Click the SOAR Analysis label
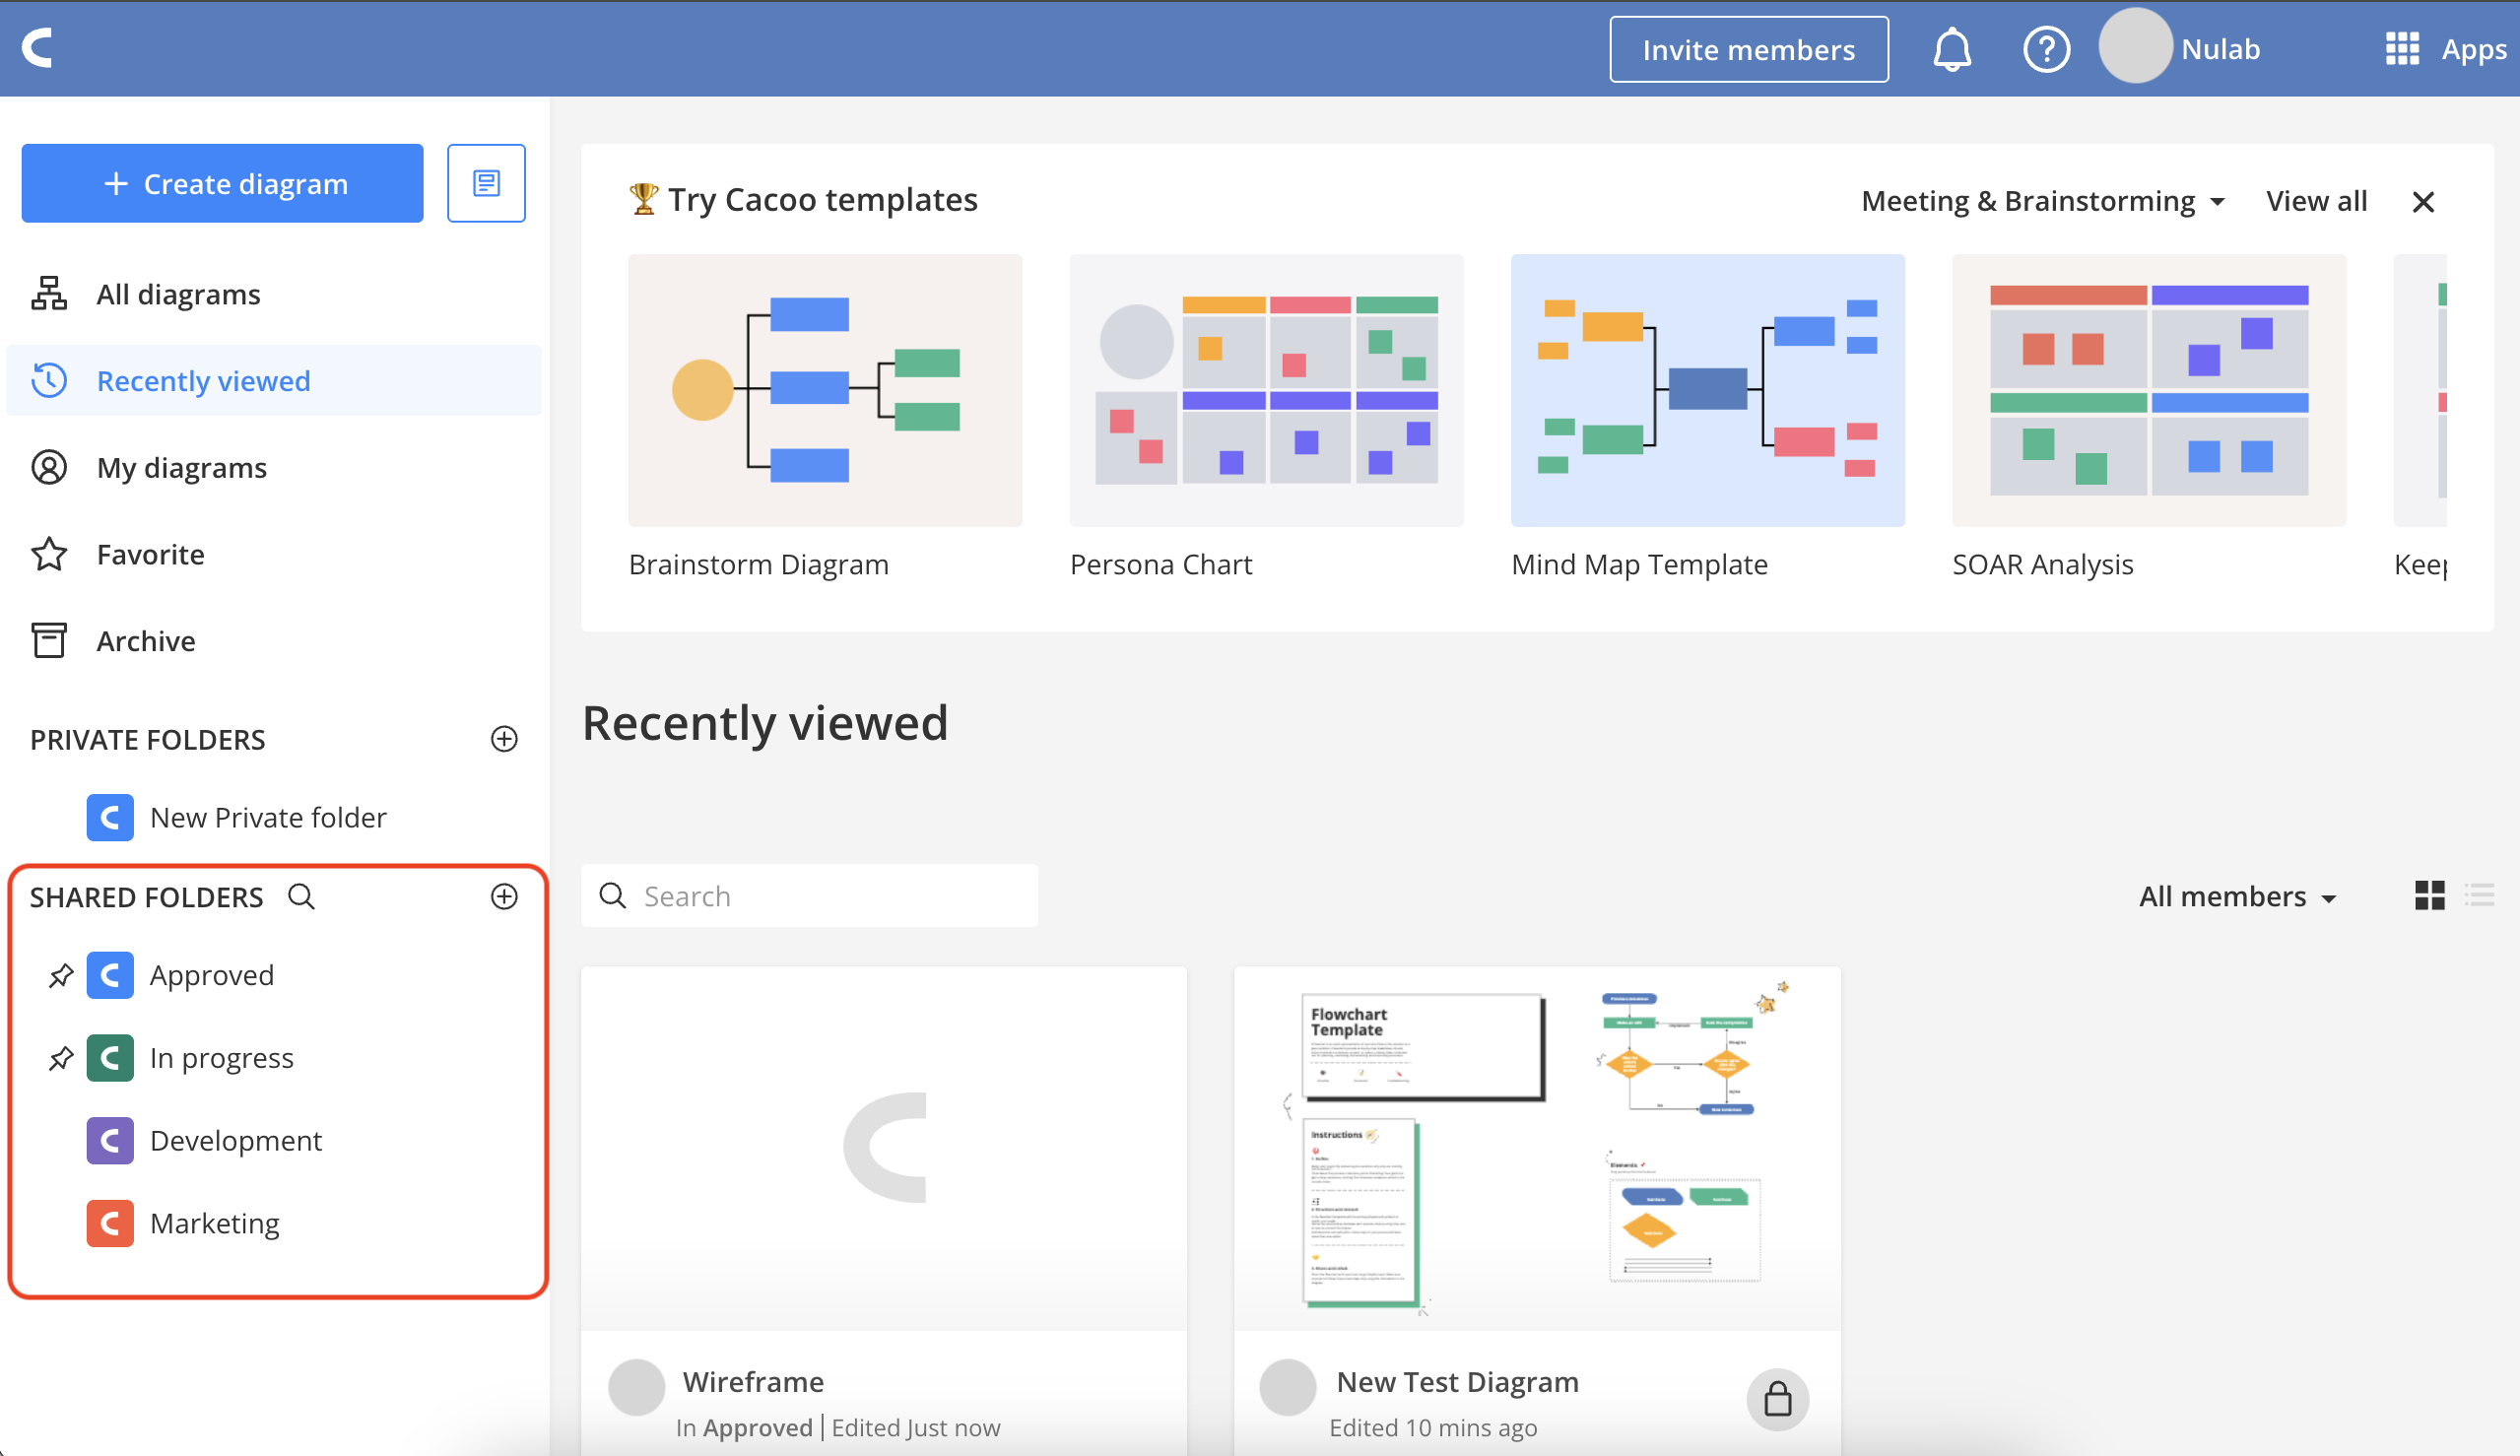The image size is (2520, 1456). click(2042, 564)
